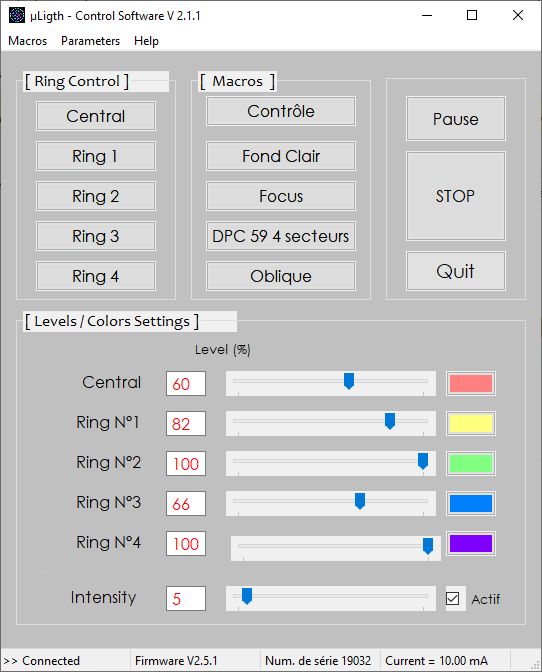Select the purple Ring N°4 color swatch
The width and height of the screenshot is (542, 672).
[x=470, y=543]
